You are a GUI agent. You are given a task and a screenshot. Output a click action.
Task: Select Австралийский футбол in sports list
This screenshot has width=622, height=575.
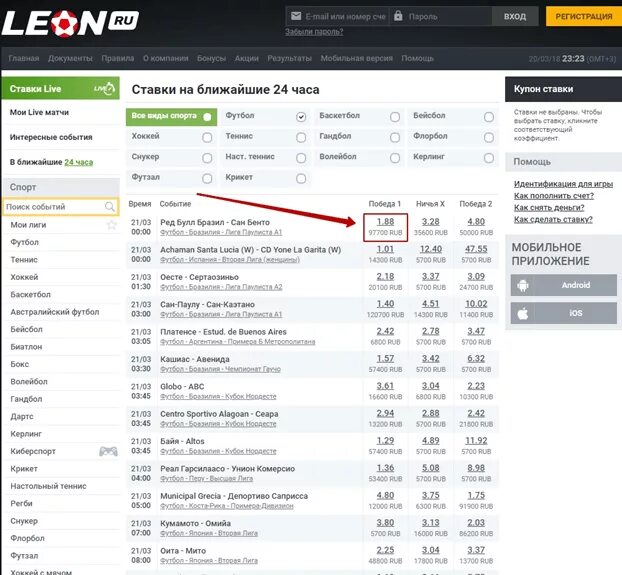[x=55, y=312]
